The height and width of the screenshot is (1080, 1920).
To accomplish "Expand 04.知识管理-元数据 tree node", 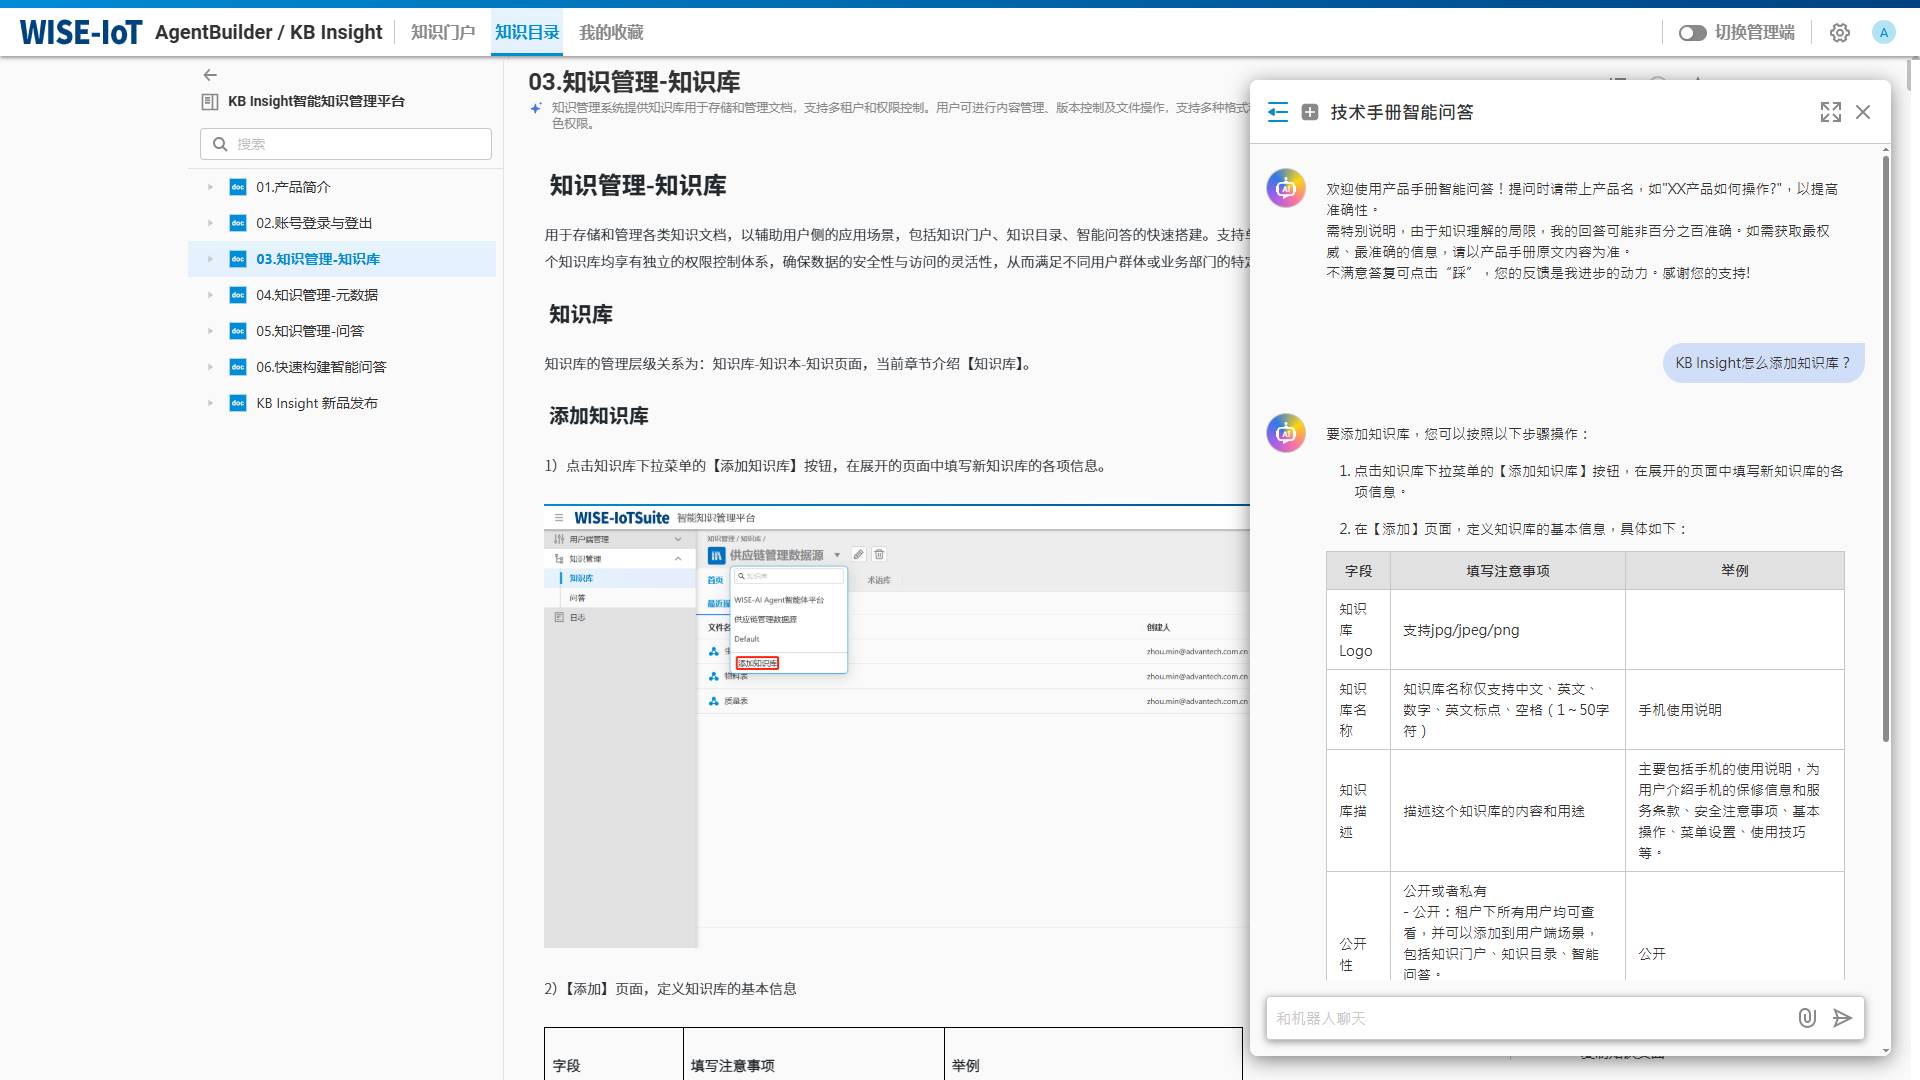I will (210, 295).
